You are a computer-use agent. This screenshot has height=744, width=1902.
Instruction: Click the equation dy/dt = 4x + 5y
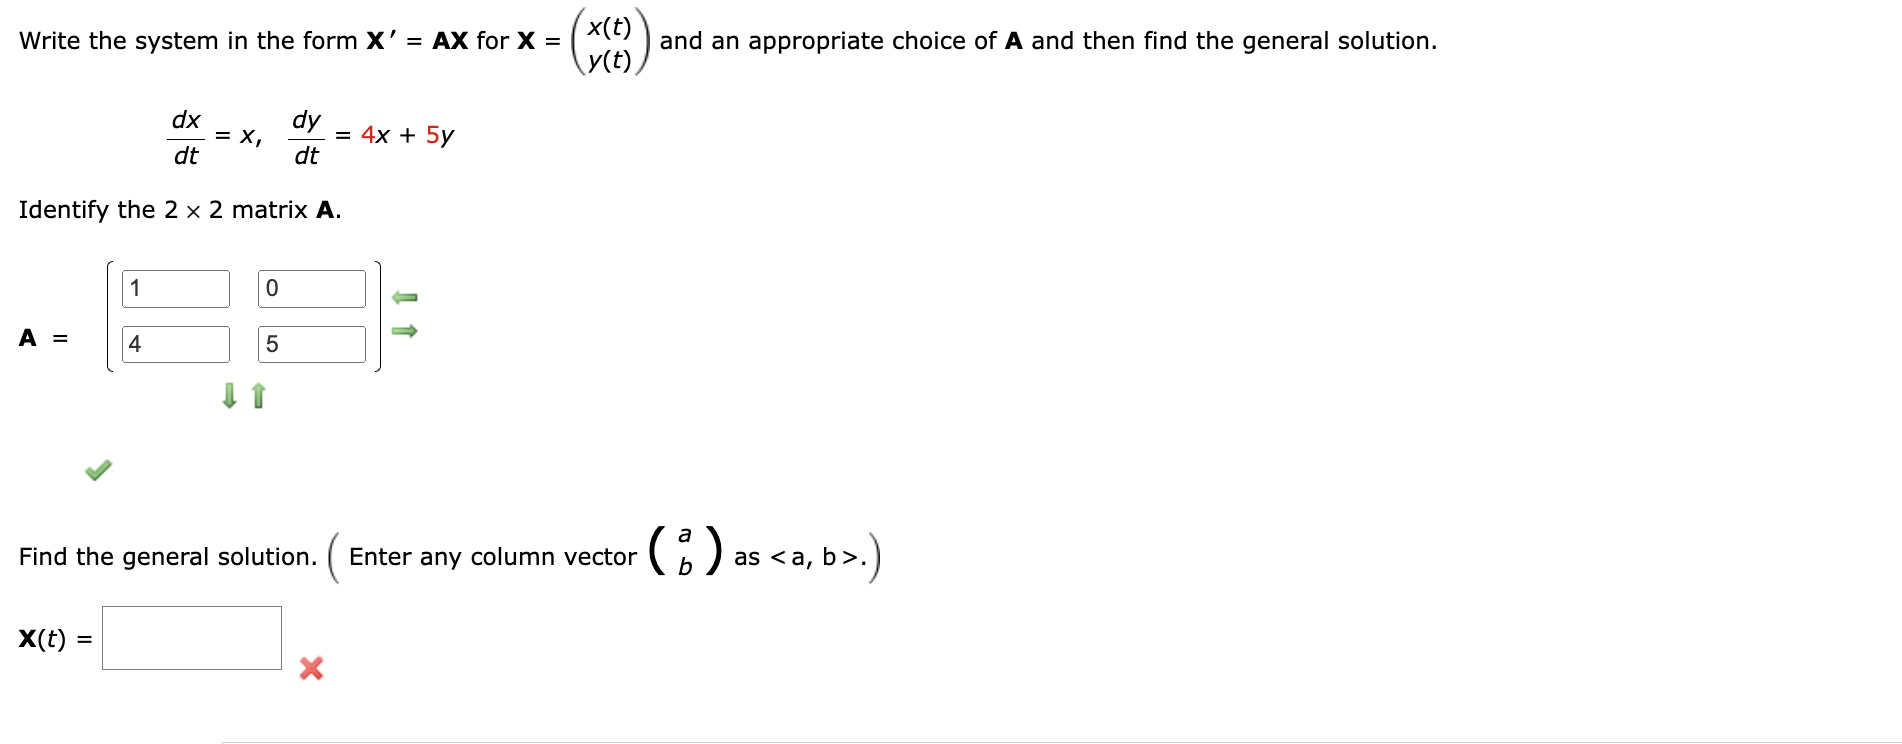click(370, 135)
